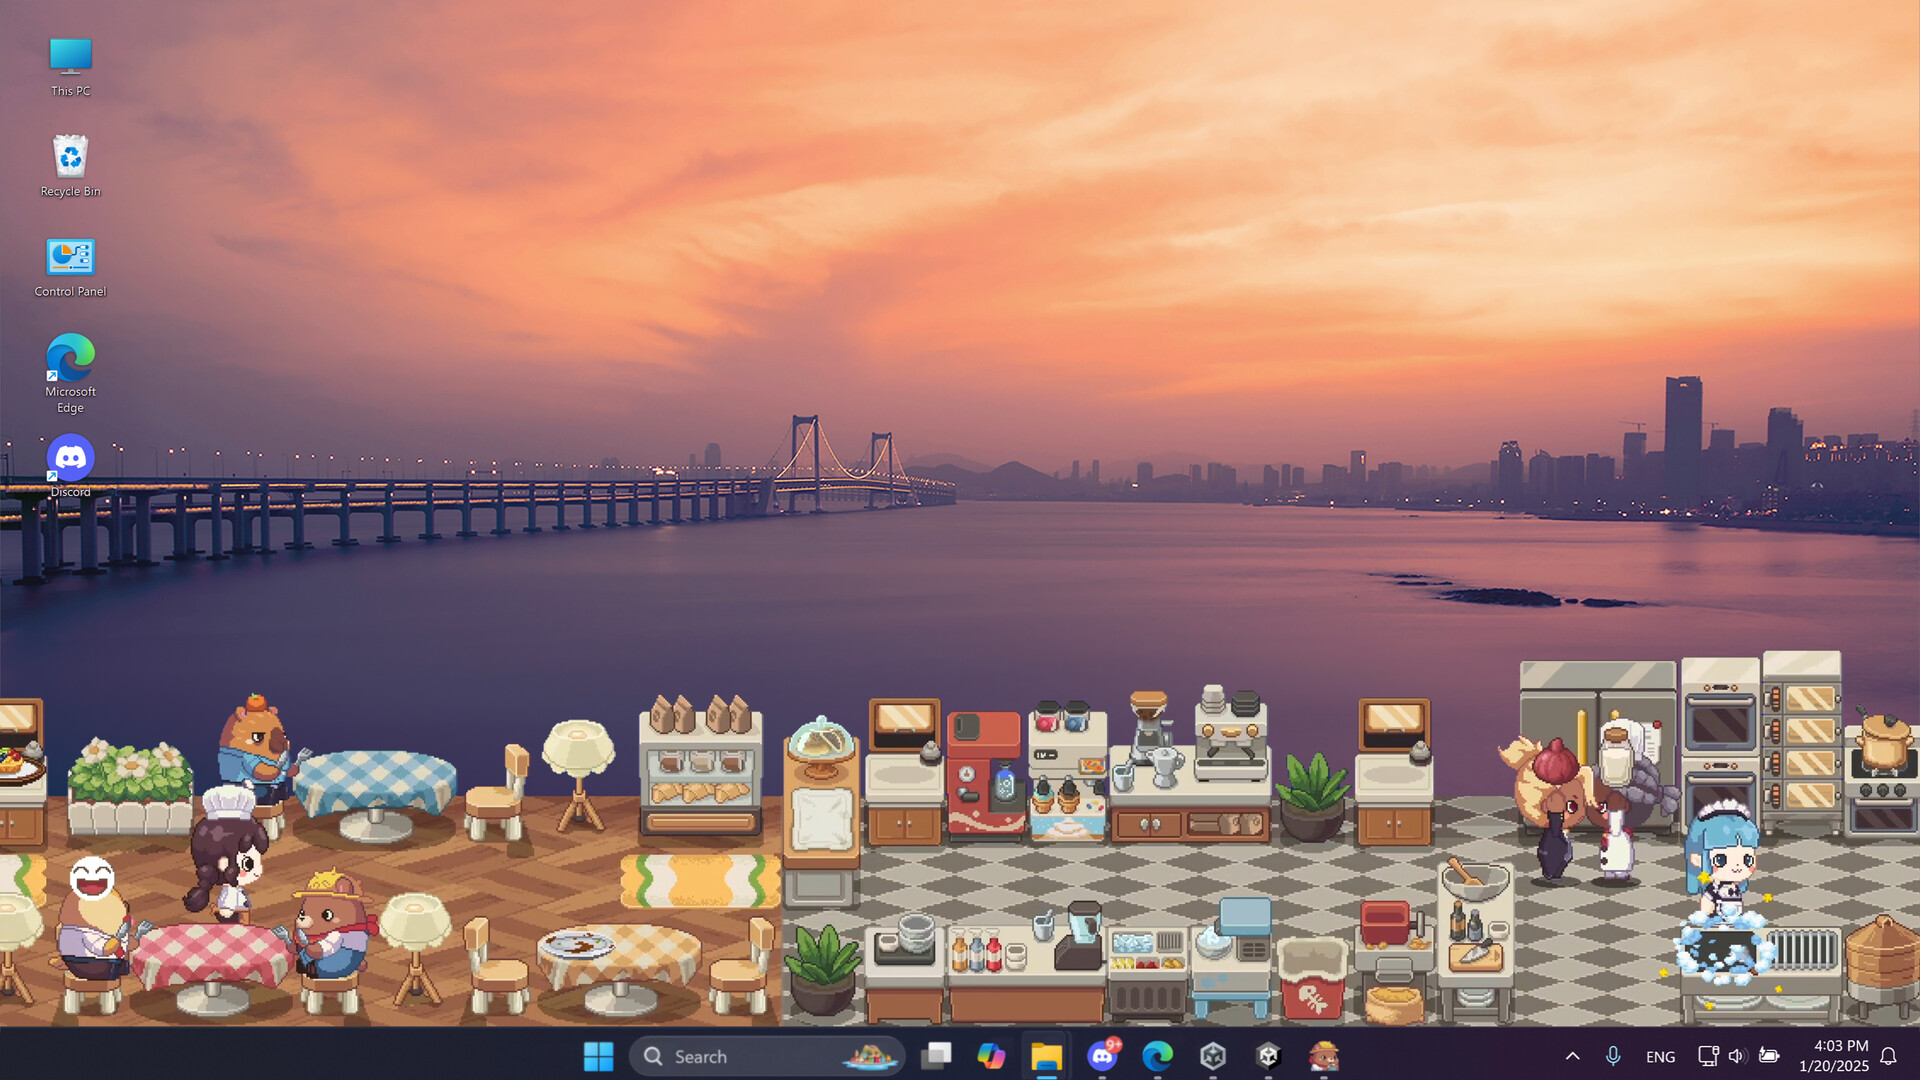Launch Copilot from the taskbar
This screenshot has height=1080, width=1920.
991,1056
